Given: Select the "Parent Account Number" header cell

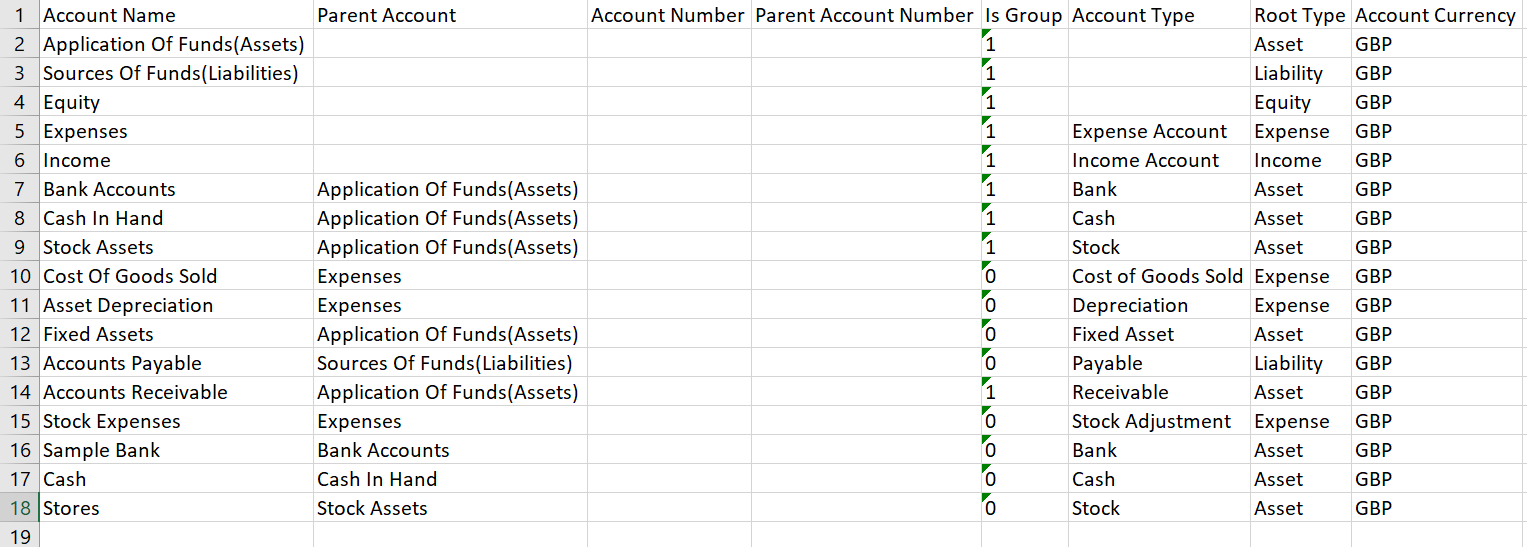Looking at the screenshot, I should pyautogui.click(x=864, y=15).
